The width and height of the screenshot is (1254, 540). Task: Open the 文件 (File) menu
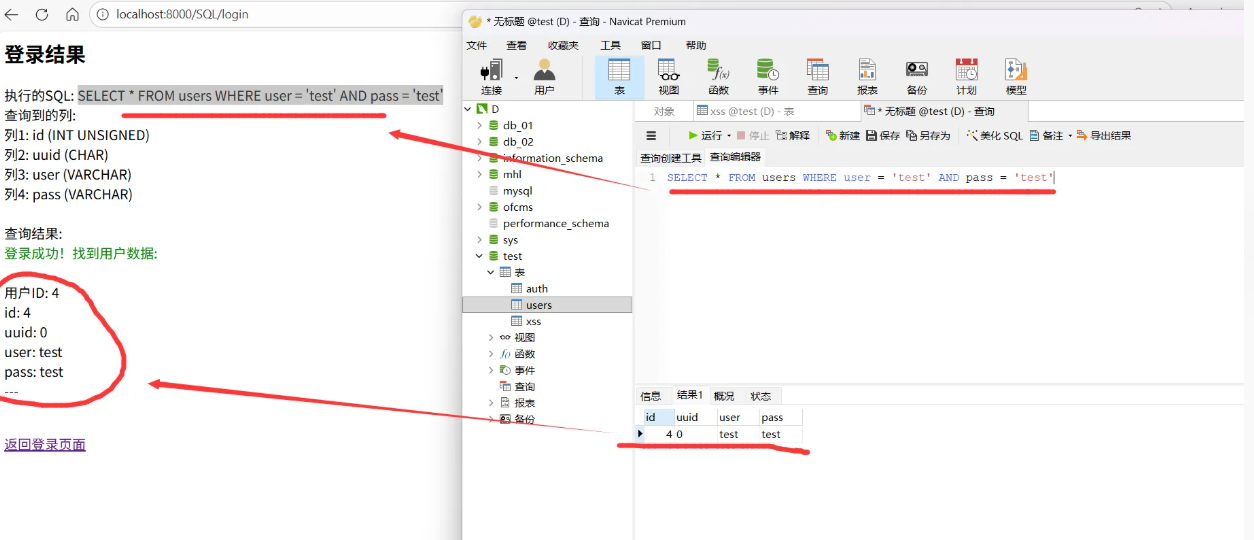(x=477, y=45)
